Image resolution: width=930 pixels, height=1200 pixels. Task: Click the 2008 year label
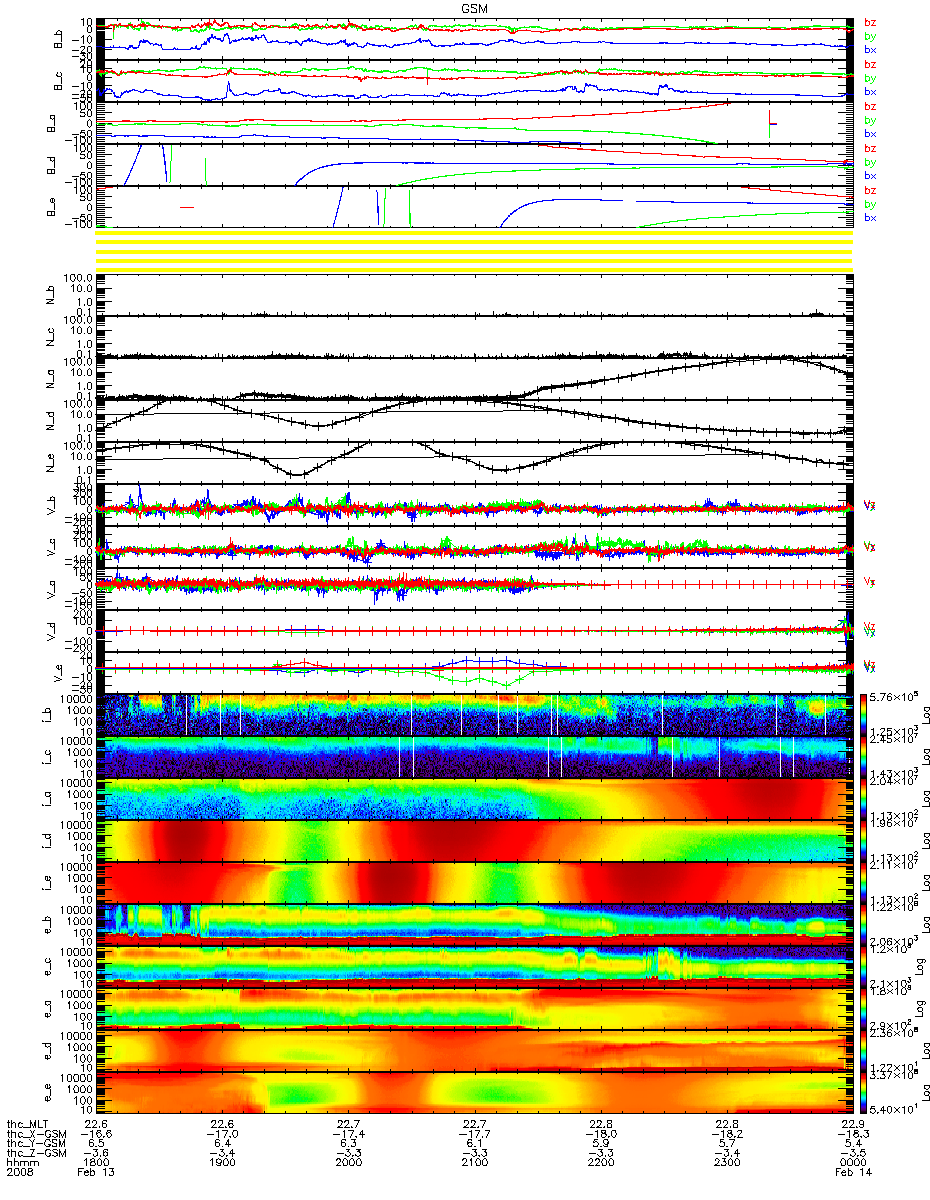pos(19,1174)
